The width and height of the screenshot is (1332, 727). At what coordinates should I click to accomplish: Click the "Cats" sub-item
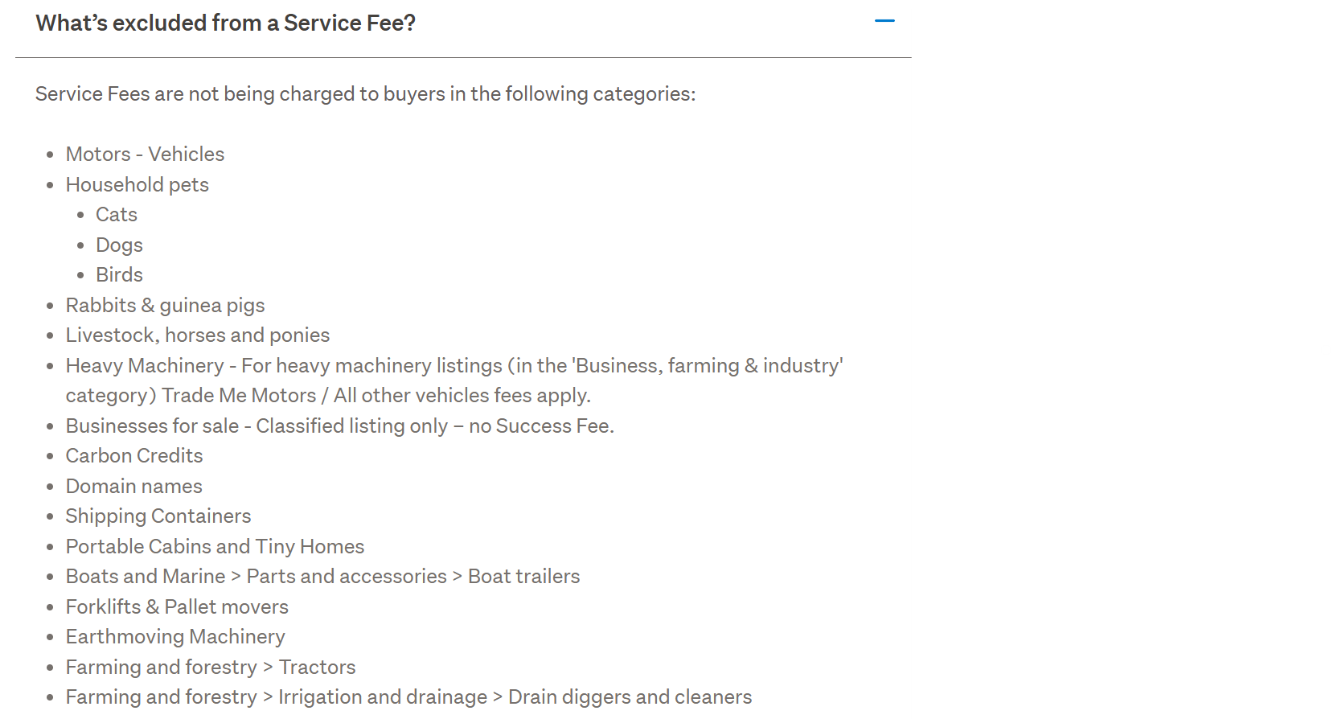point(116,214)
